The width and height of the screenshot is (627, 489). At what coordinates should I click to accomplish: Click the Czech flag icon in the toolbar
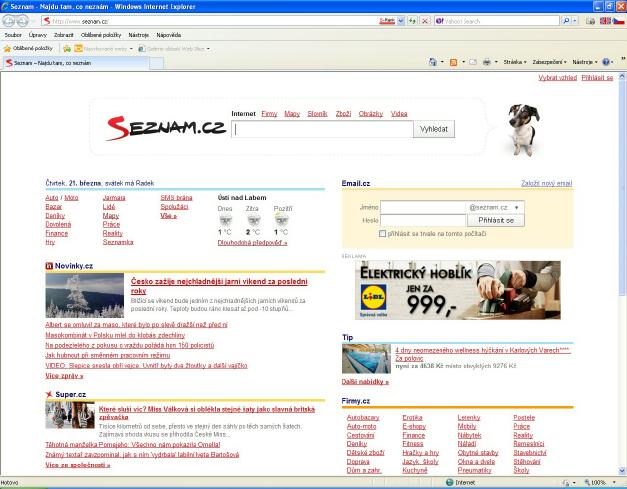click(x=619, y=21)
